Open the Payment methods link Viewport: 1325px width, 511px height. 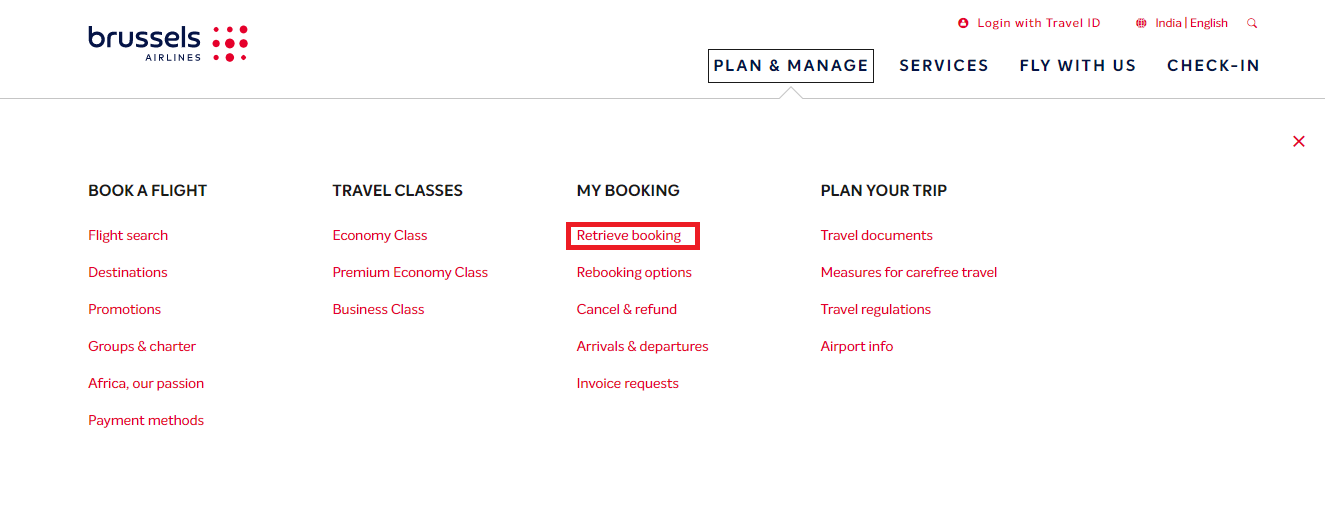pos(146,421)
